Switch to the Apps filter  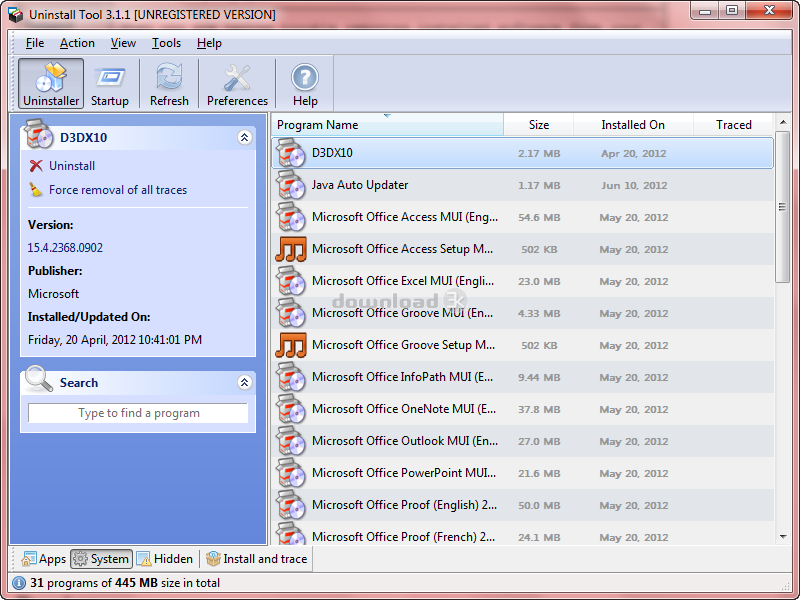(x=44, y=559)
